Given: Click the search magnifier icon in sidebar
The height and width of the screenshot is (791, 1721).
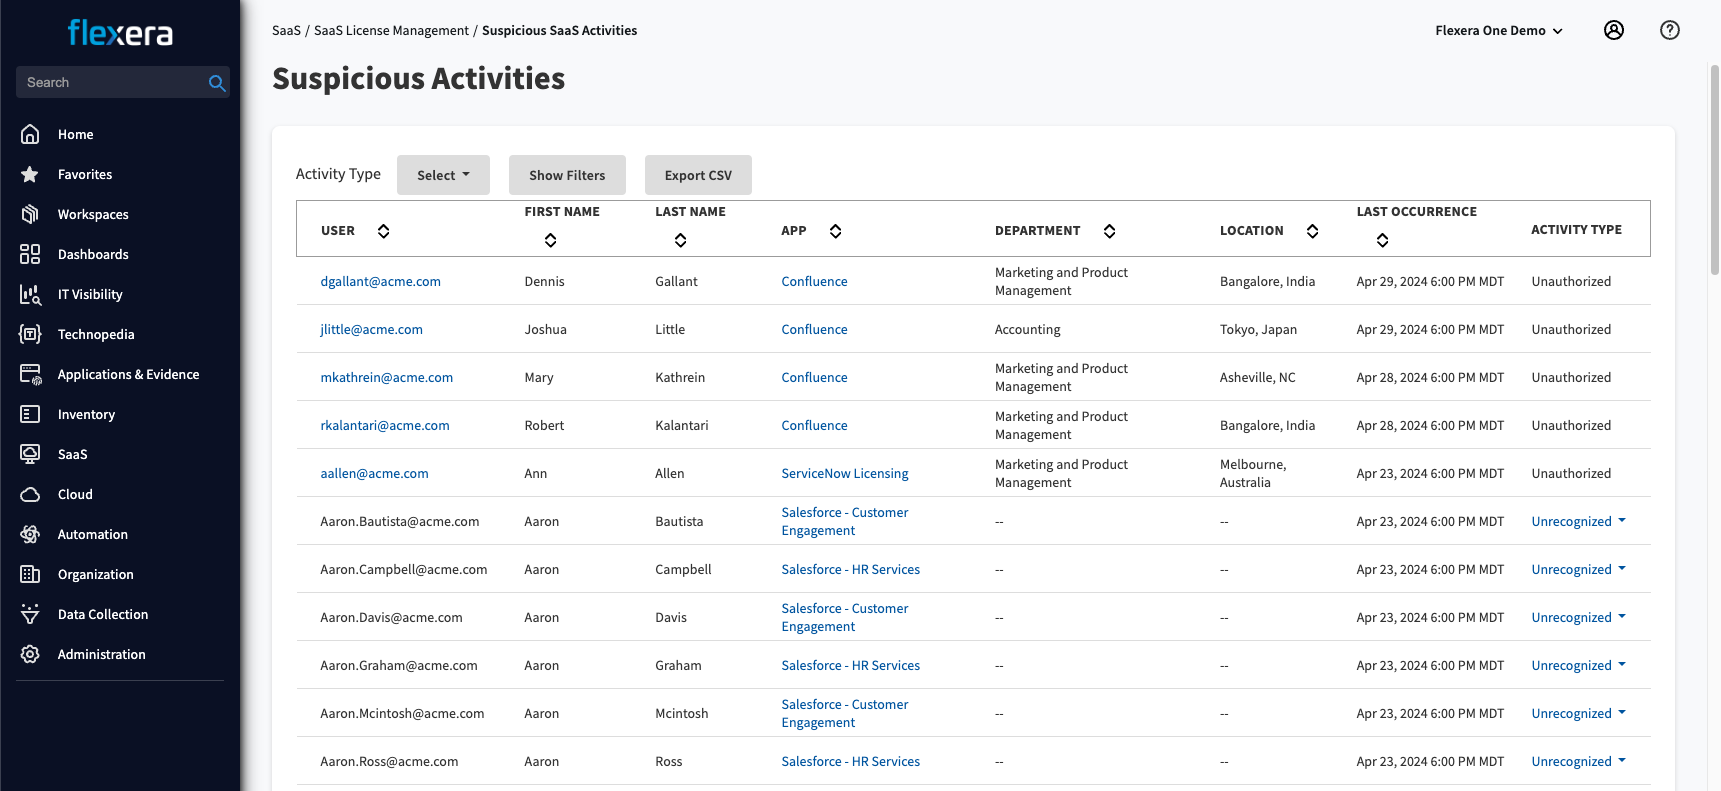Looking at the screenshot, I should point(216,83).
